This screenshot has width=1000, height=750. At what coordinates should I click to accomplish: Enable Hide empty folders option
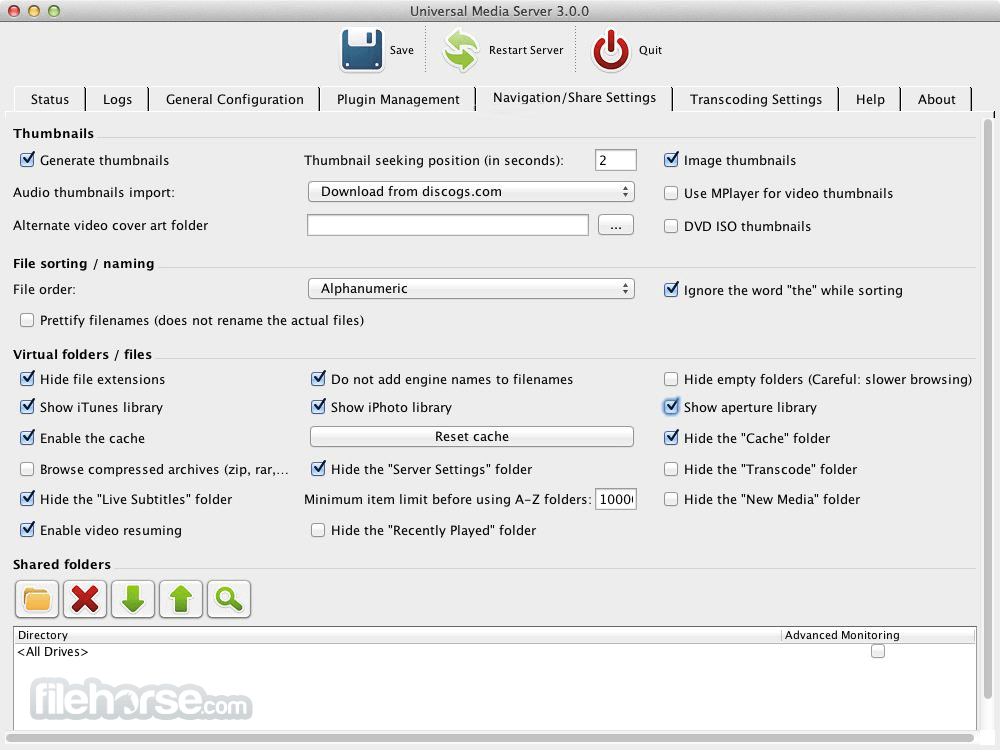[671, 379]
